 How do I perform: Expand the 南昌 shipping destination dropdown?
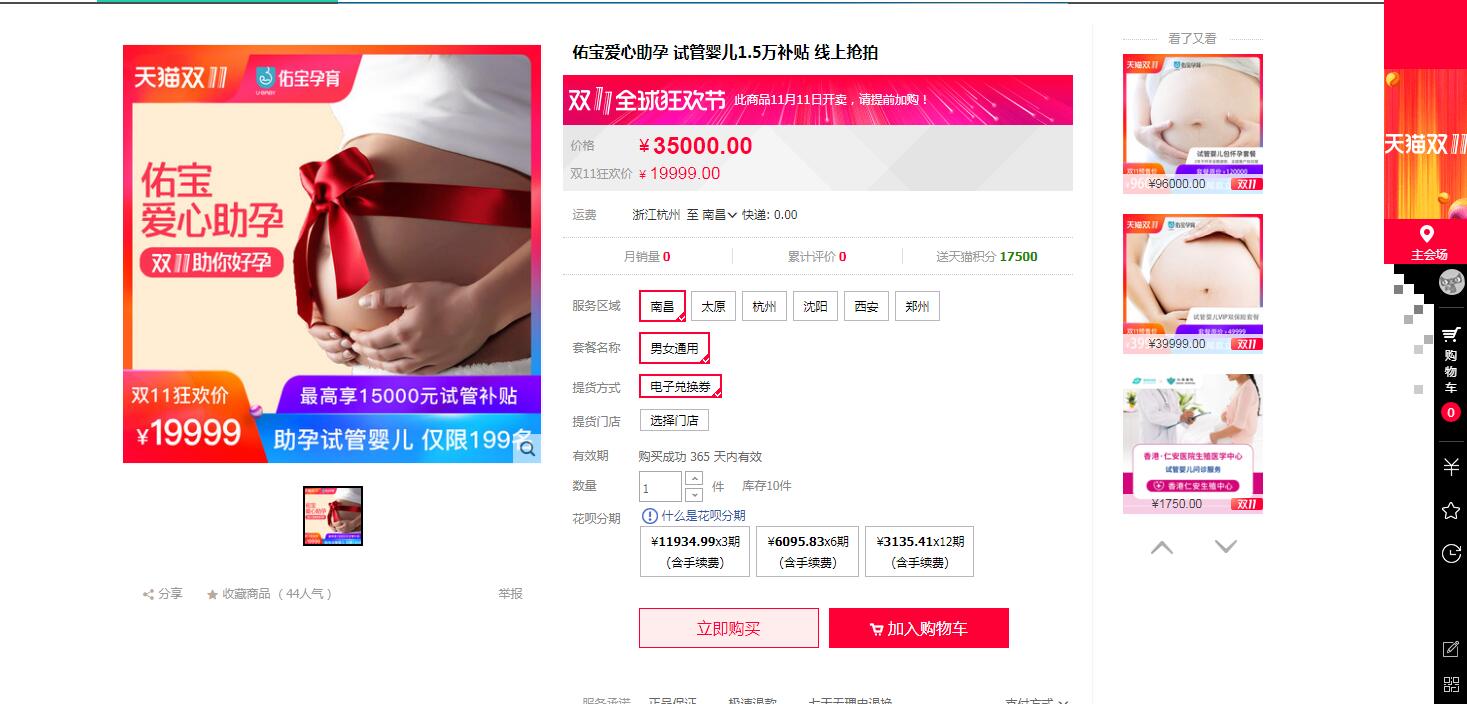pos(720,215)
